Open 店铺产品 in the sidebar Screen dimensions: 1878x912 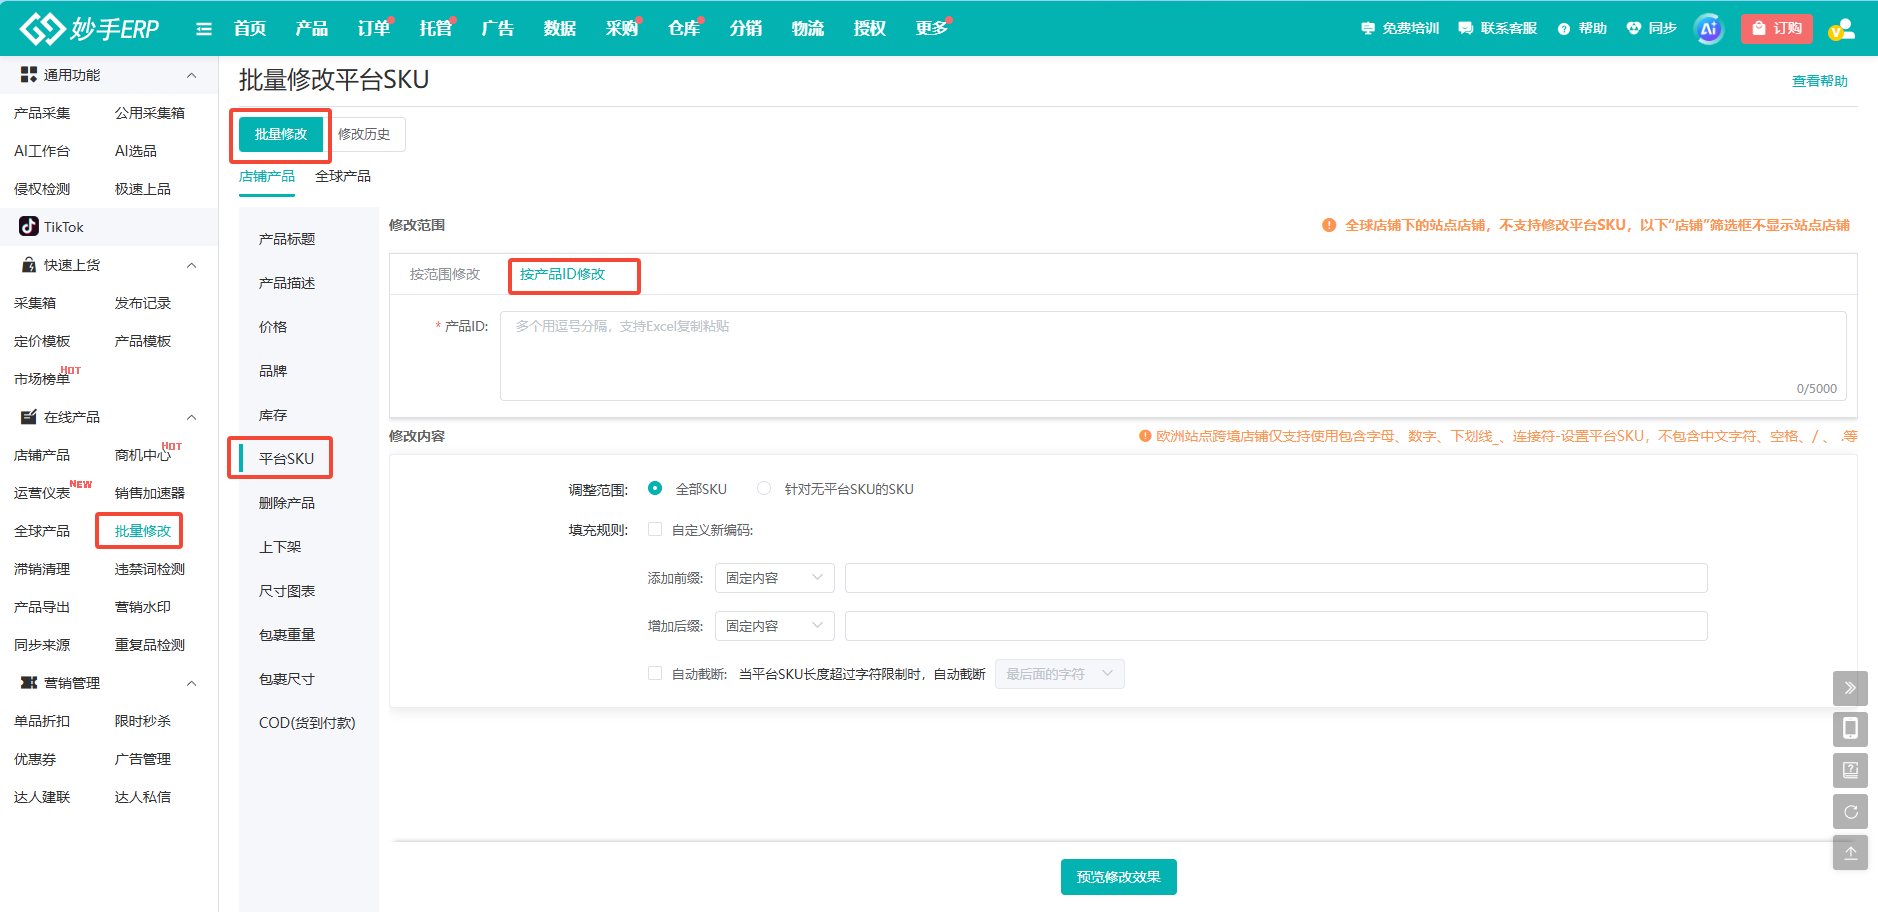pos(42,455)
